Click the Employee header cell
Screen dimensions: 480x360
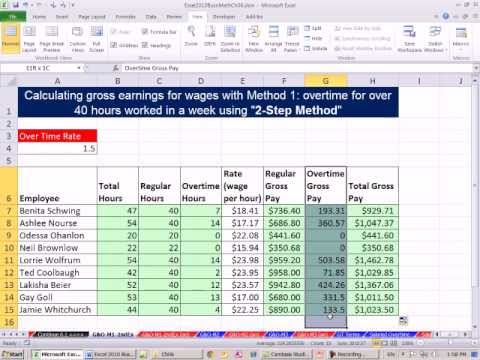pos(57,186)
